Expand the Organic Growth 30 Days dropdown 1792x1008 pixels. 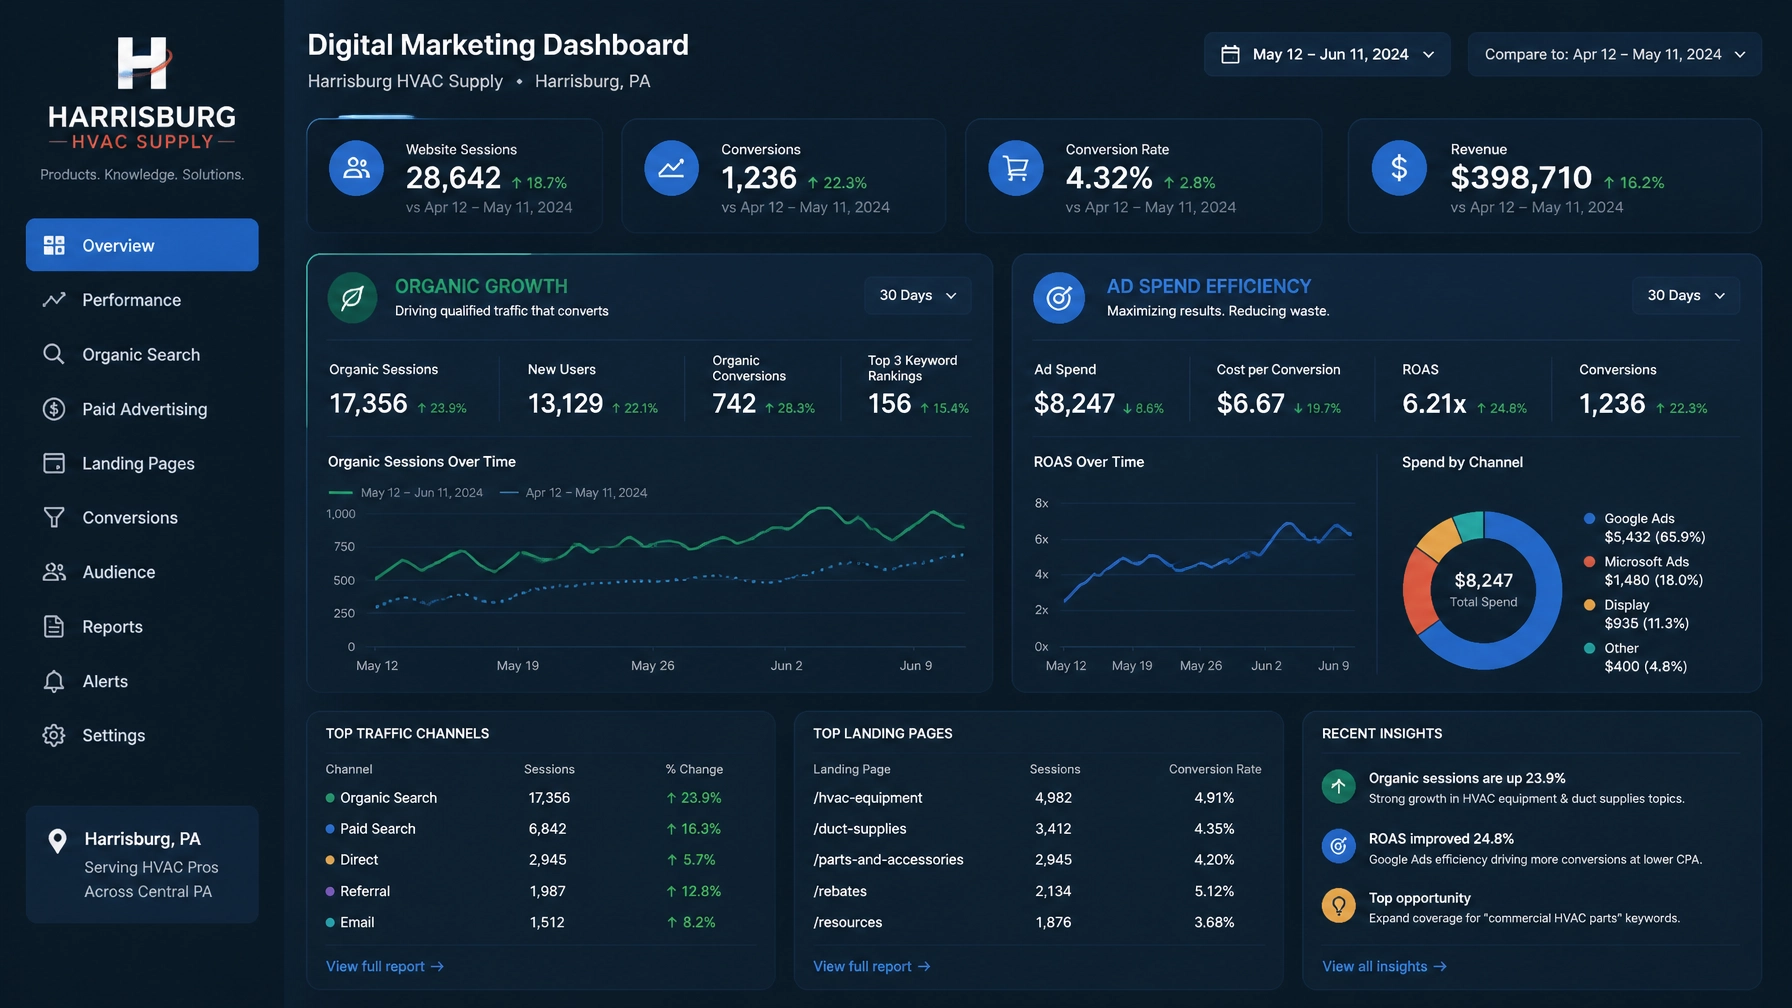point(918,295)
